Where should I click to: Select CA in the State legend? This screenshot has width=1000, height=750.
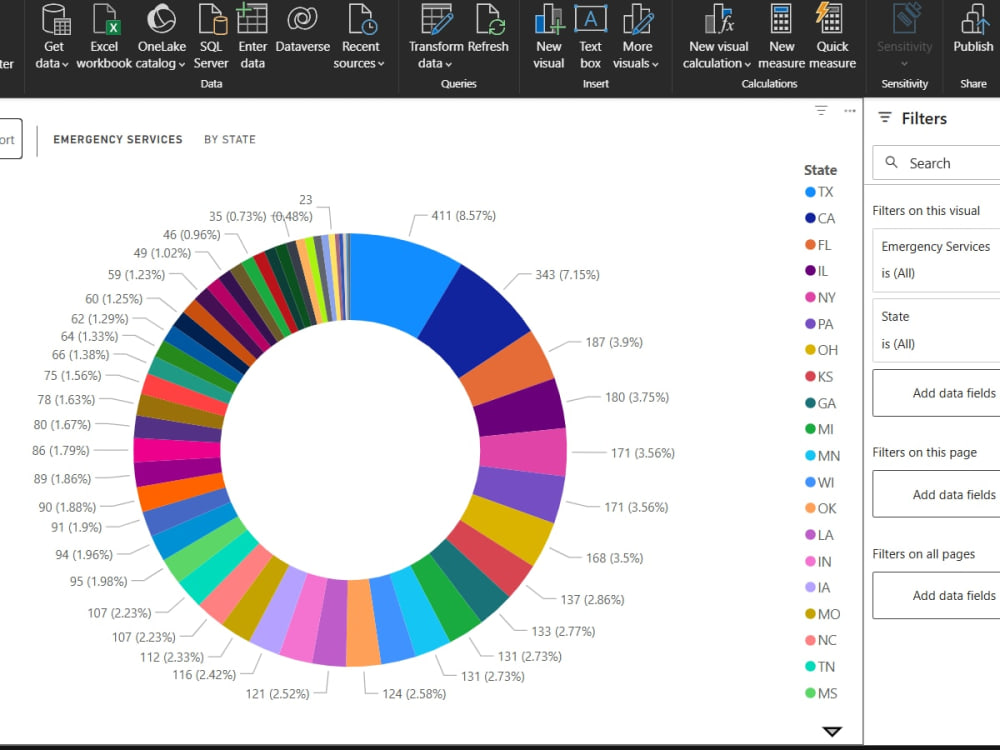(820, 218)
